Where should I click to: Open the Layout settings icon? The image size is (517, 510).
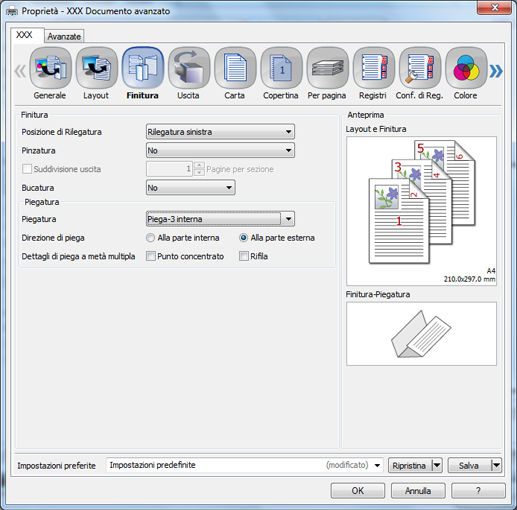tap(97, 68)
